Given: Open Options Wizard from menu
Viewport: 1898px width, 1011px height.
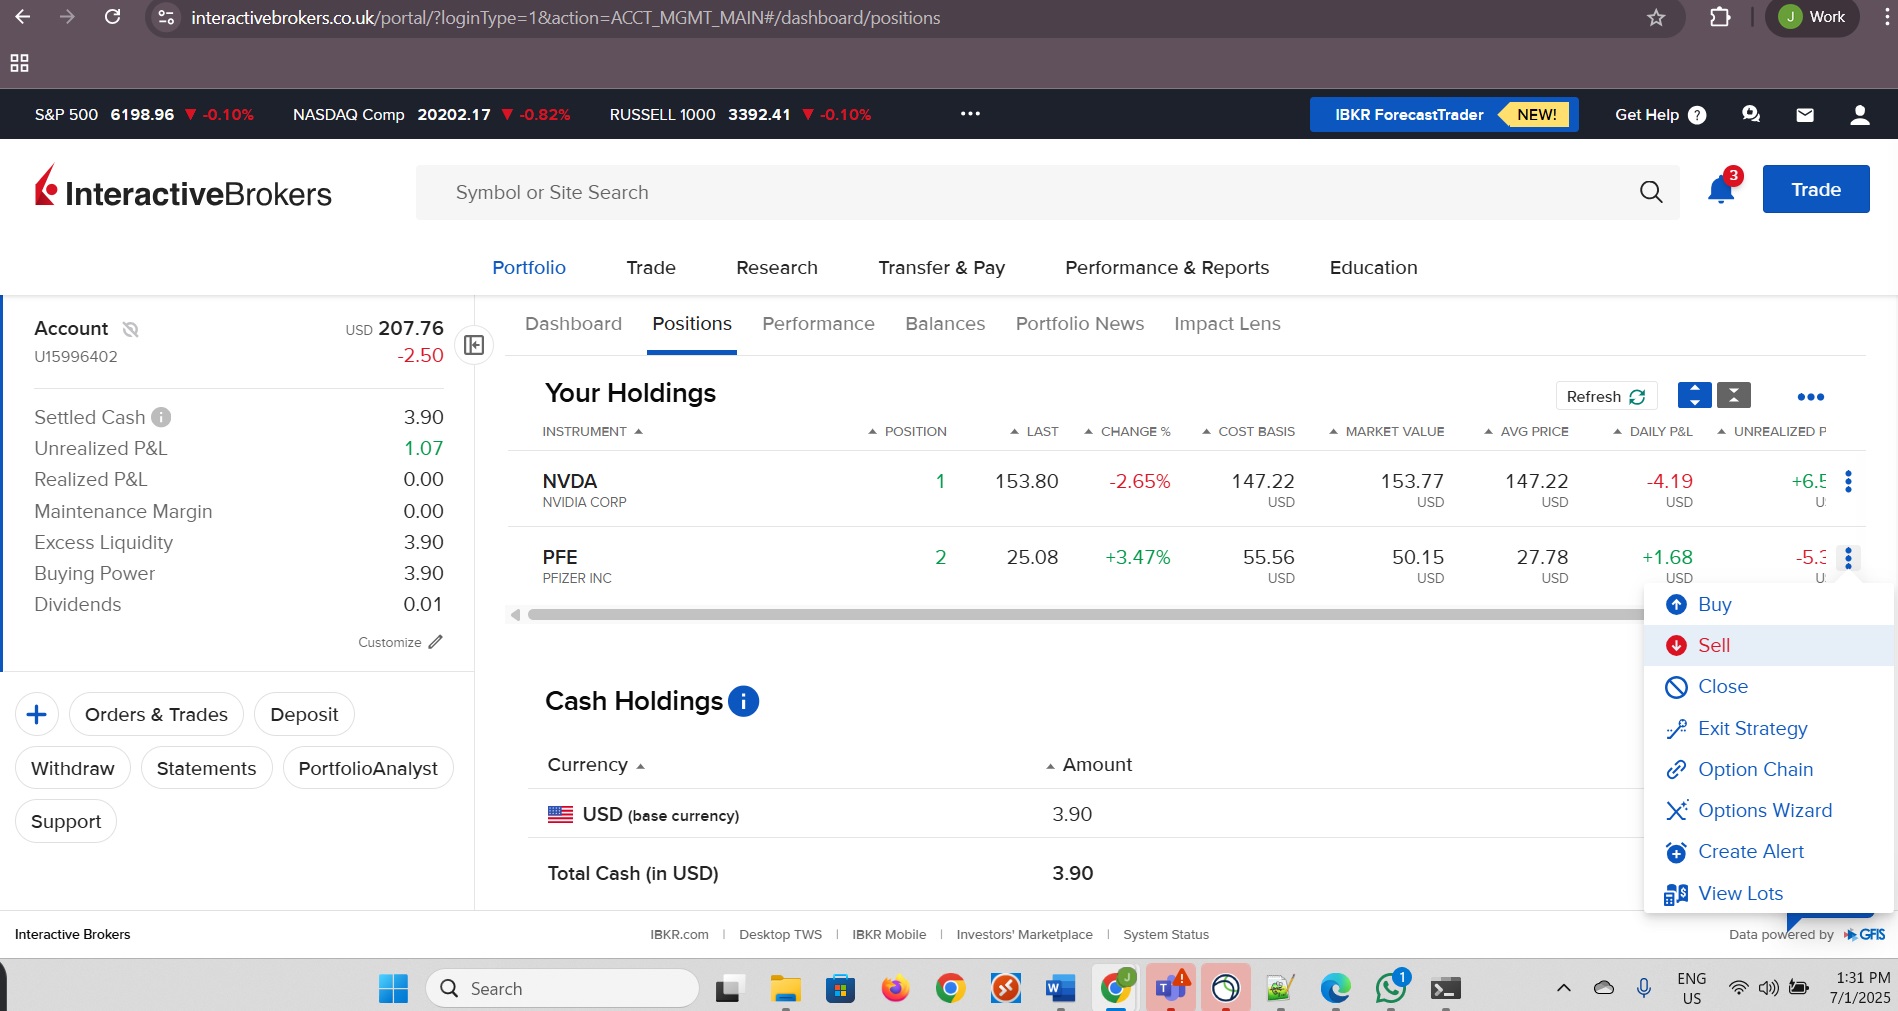Looking at the screenshot, I should 1769,810.
